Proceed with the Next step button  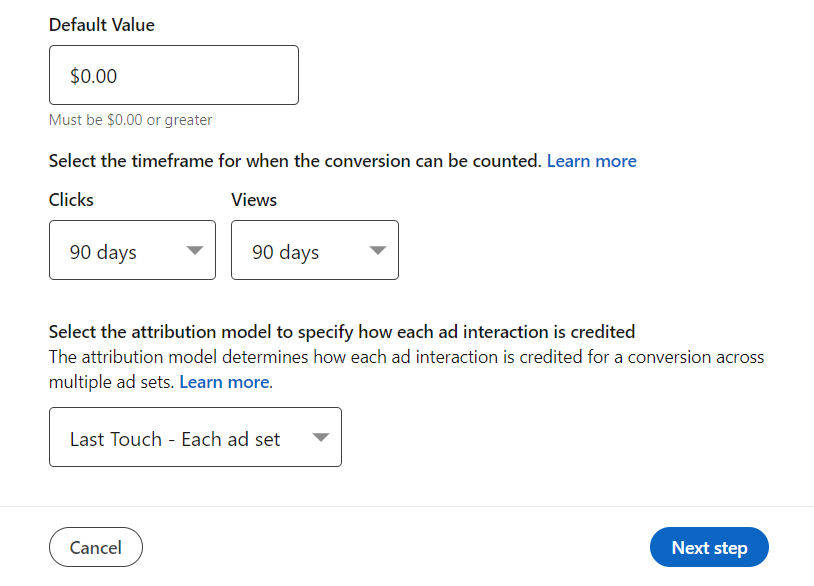click(709, 547)
